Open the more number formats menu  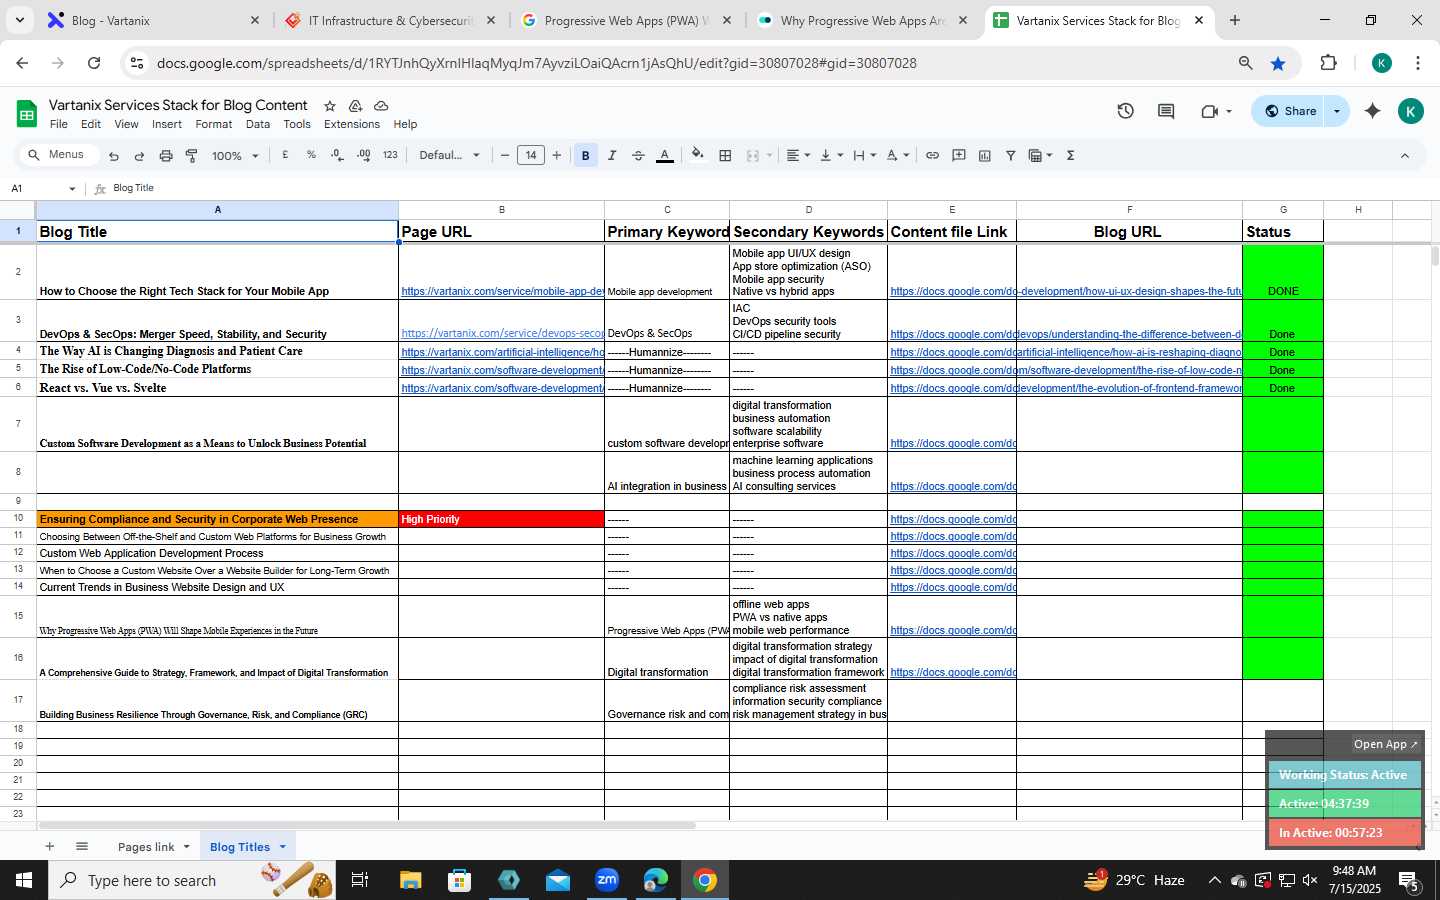[390, 155]
